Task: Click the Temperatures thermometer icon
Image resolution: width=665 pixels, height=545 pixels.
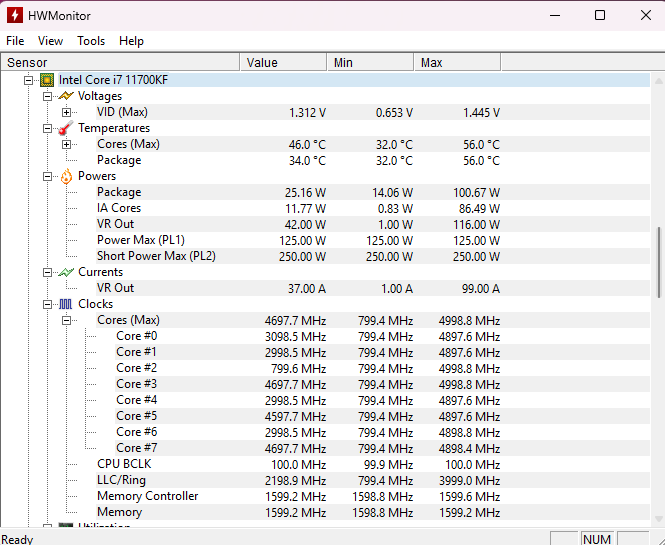Action: (x=66, y=128)
